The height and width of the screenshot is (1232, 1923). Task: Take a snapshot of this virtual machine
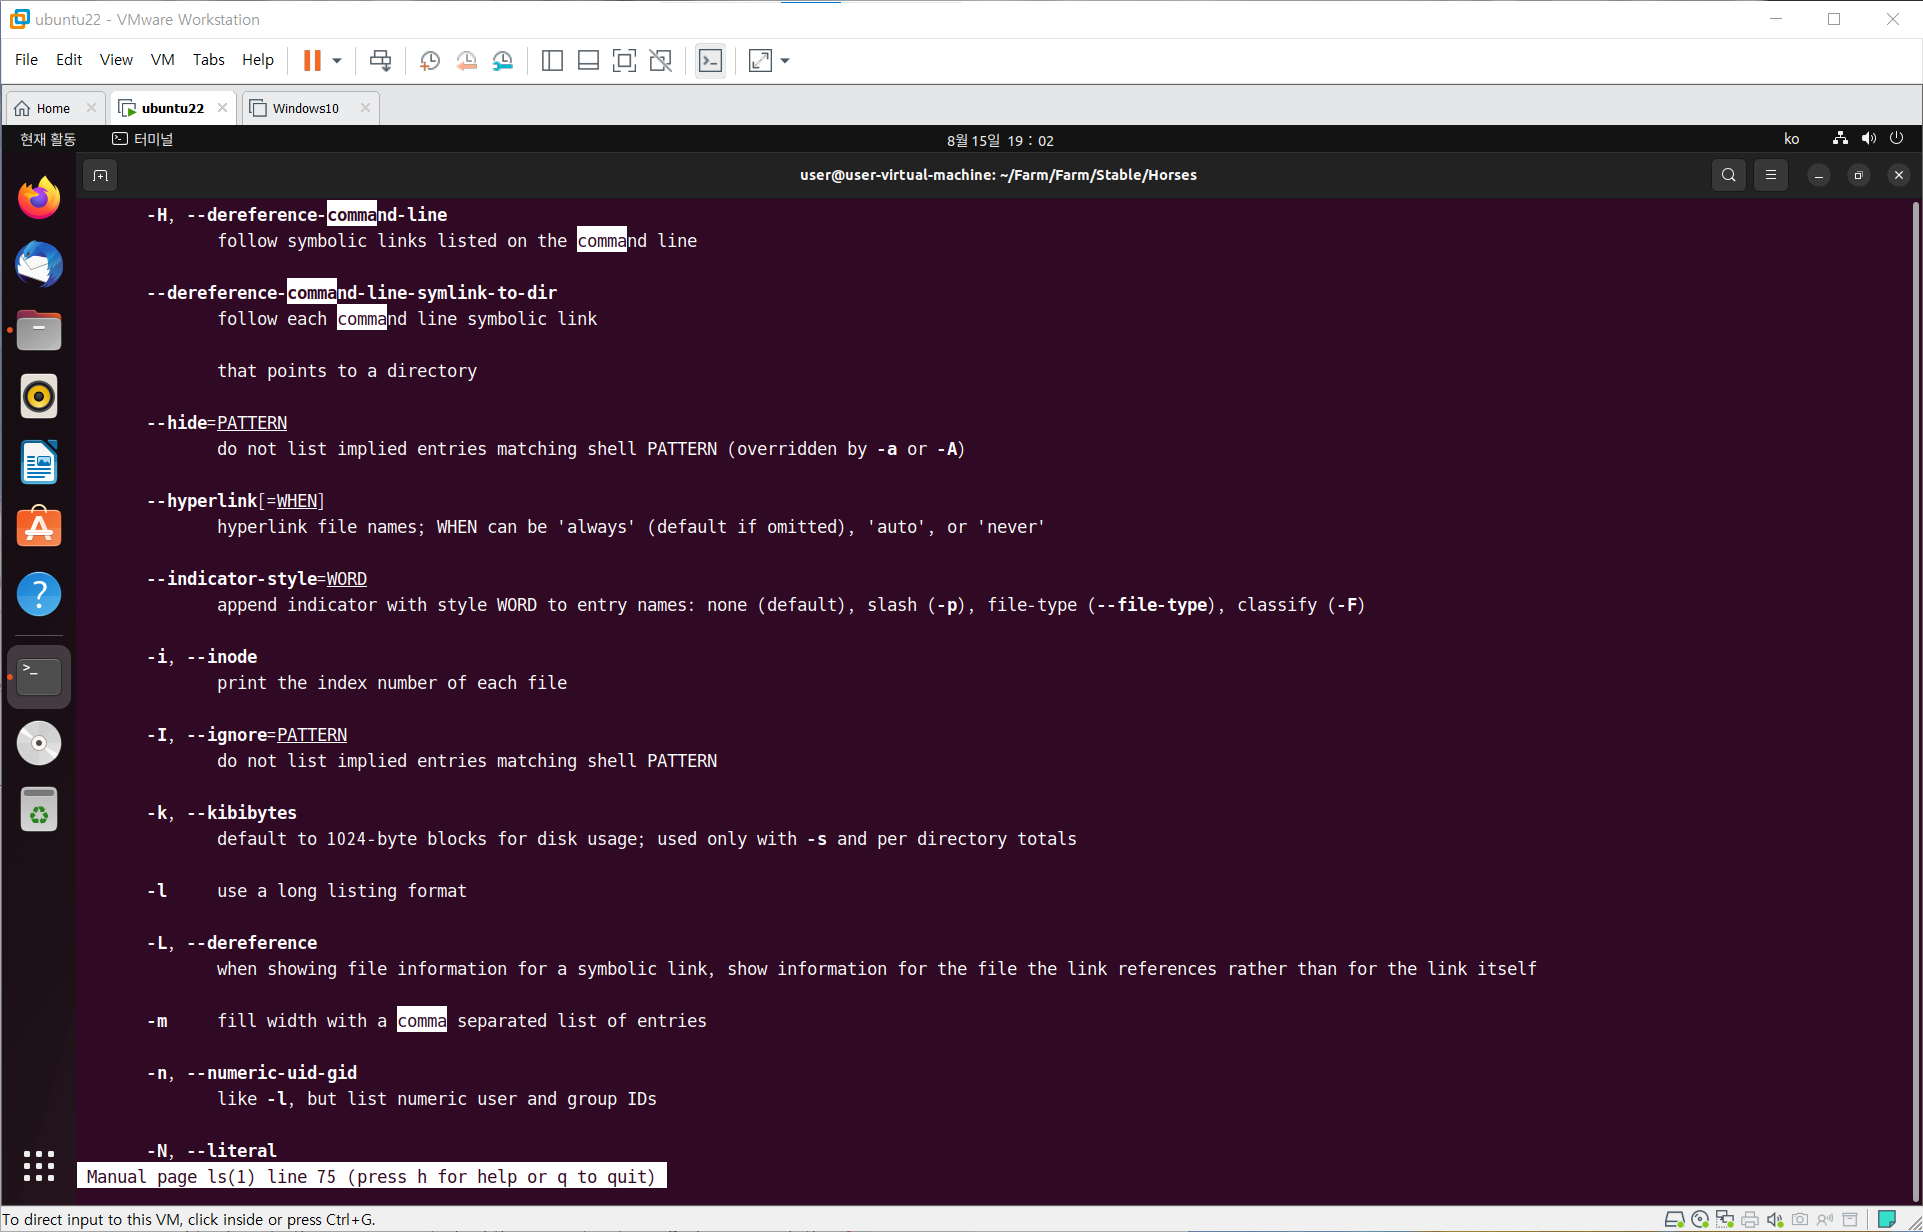point(430,61)
